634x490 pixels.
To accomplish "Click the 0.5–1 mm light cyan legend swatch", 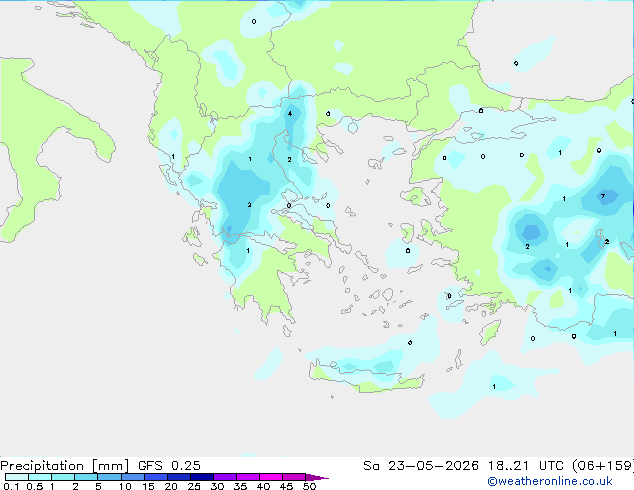I will [40, 477].
